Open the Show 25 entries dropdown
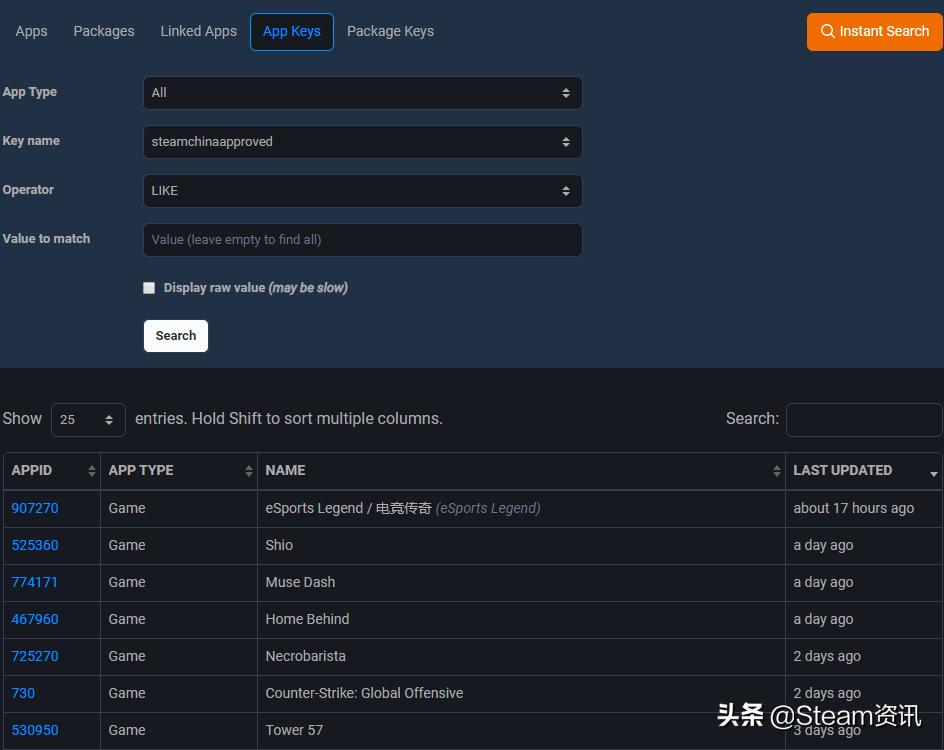 coord(88,420)
